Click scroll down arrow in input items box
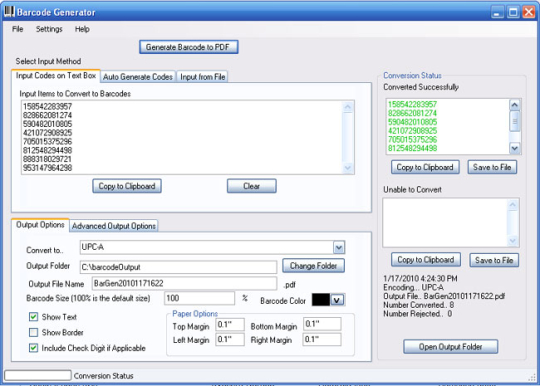Image resolution: width=540 pixels, height=386 pixels. click(347, 168)
